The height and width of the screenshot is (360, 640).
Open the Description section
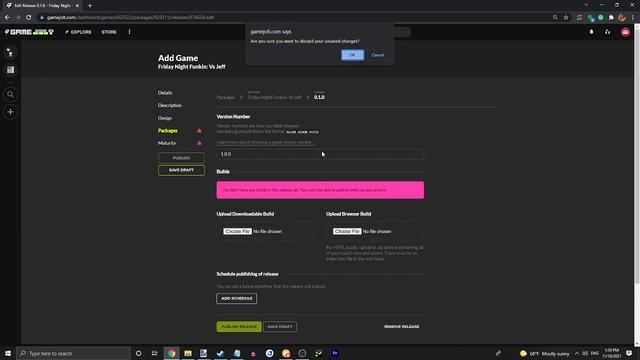[x=170, y=105]
